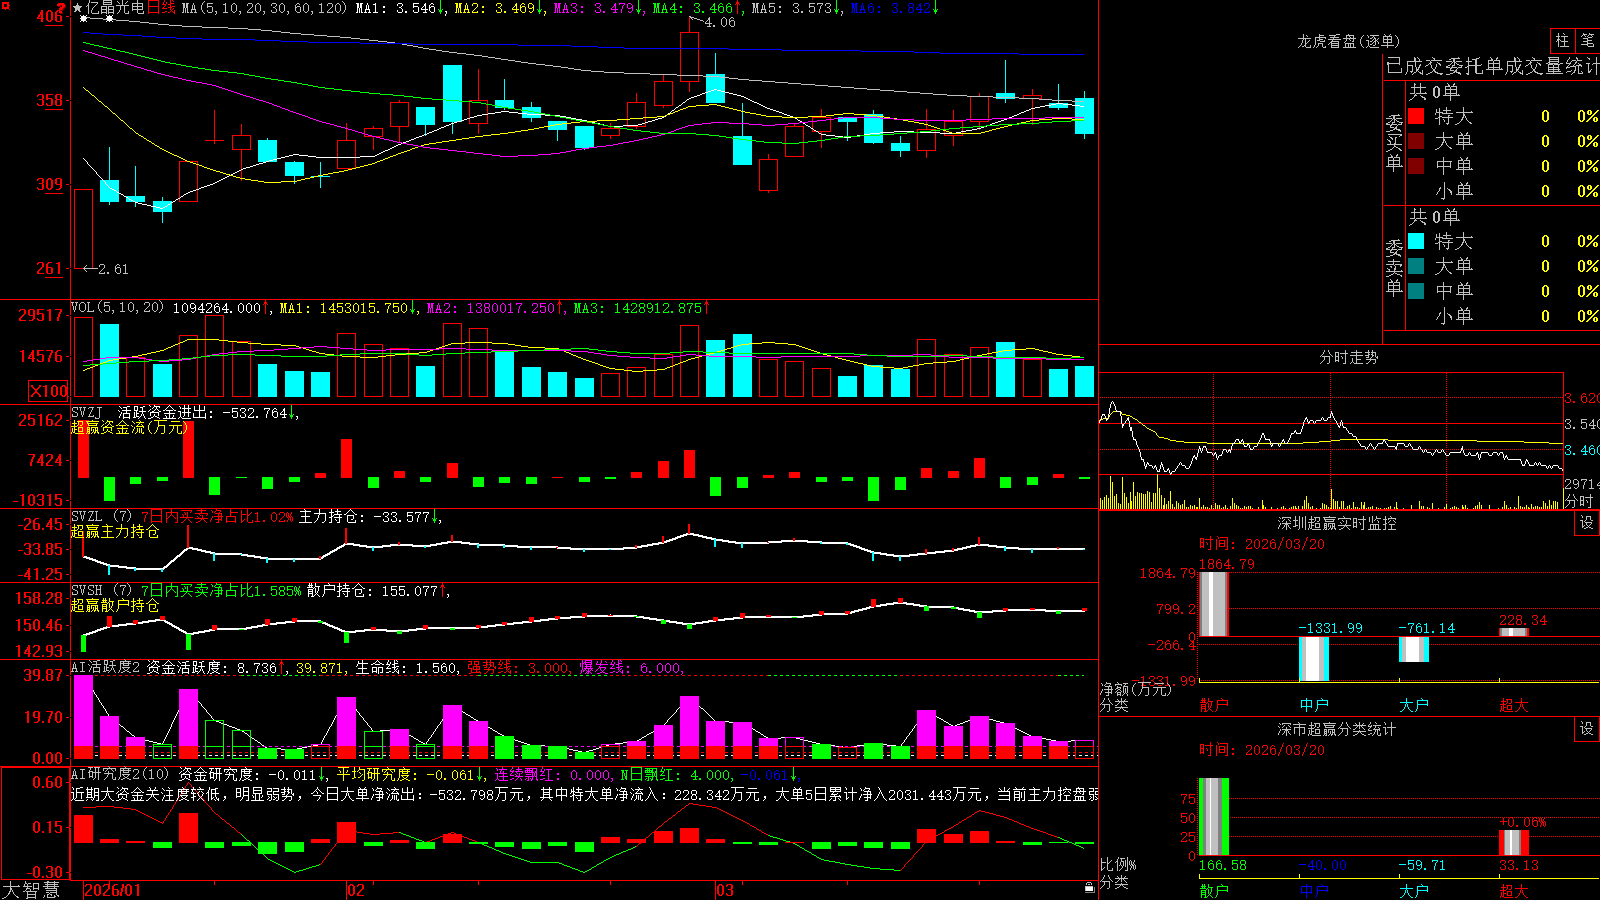
Task: Click the 33.13 超大 ratio value
Action: point(1518,865)
